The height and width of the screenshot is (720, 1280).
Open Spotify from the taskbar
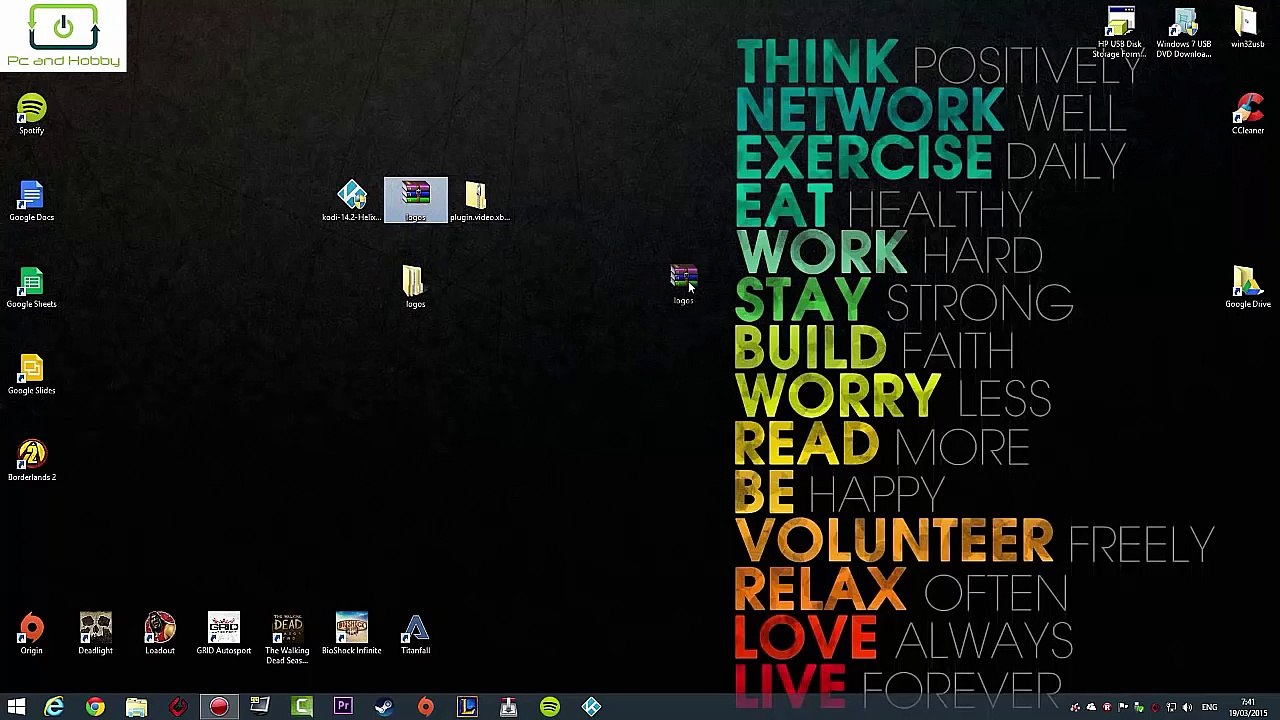[x=549, y=708]
